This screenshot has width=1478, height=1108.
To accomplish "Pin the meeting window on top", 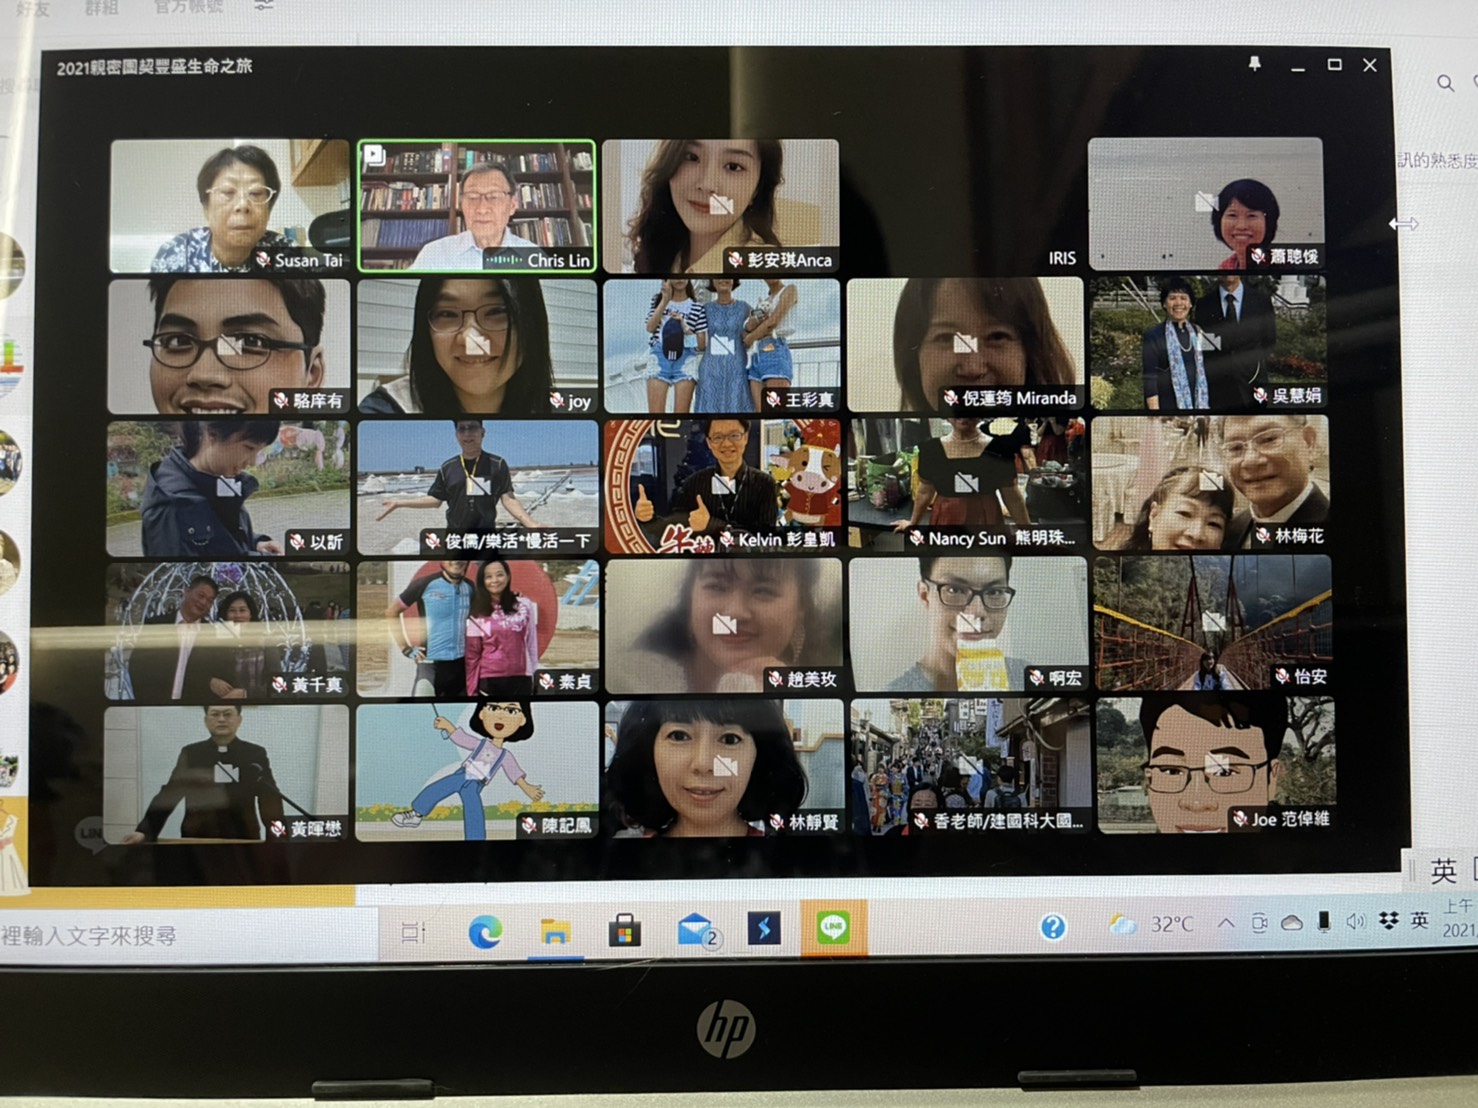I will [1254, 64].
